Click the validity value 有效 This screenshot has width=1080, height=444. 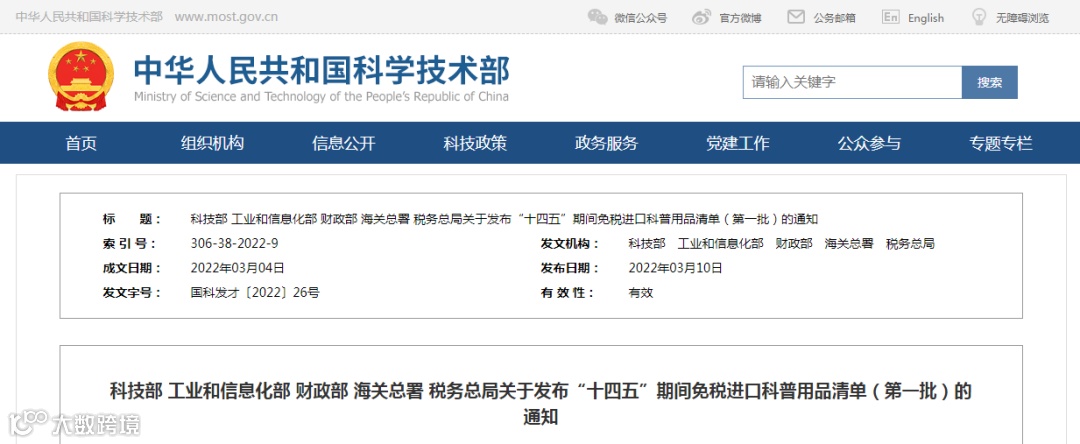click(641, 293)
